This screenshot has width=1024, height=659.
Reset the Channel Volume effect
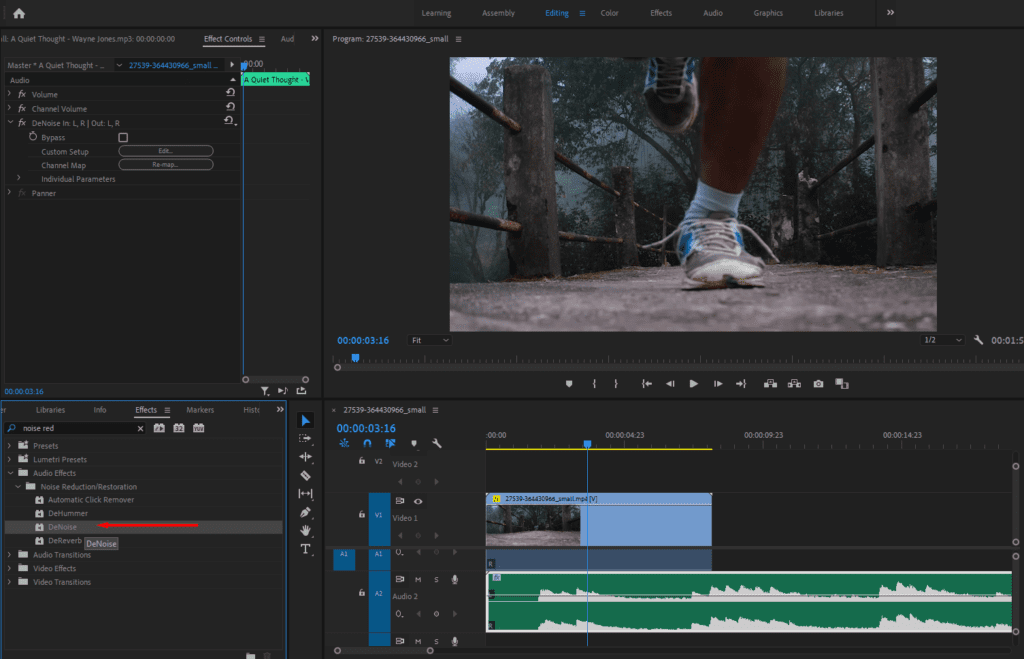point(230,107)
